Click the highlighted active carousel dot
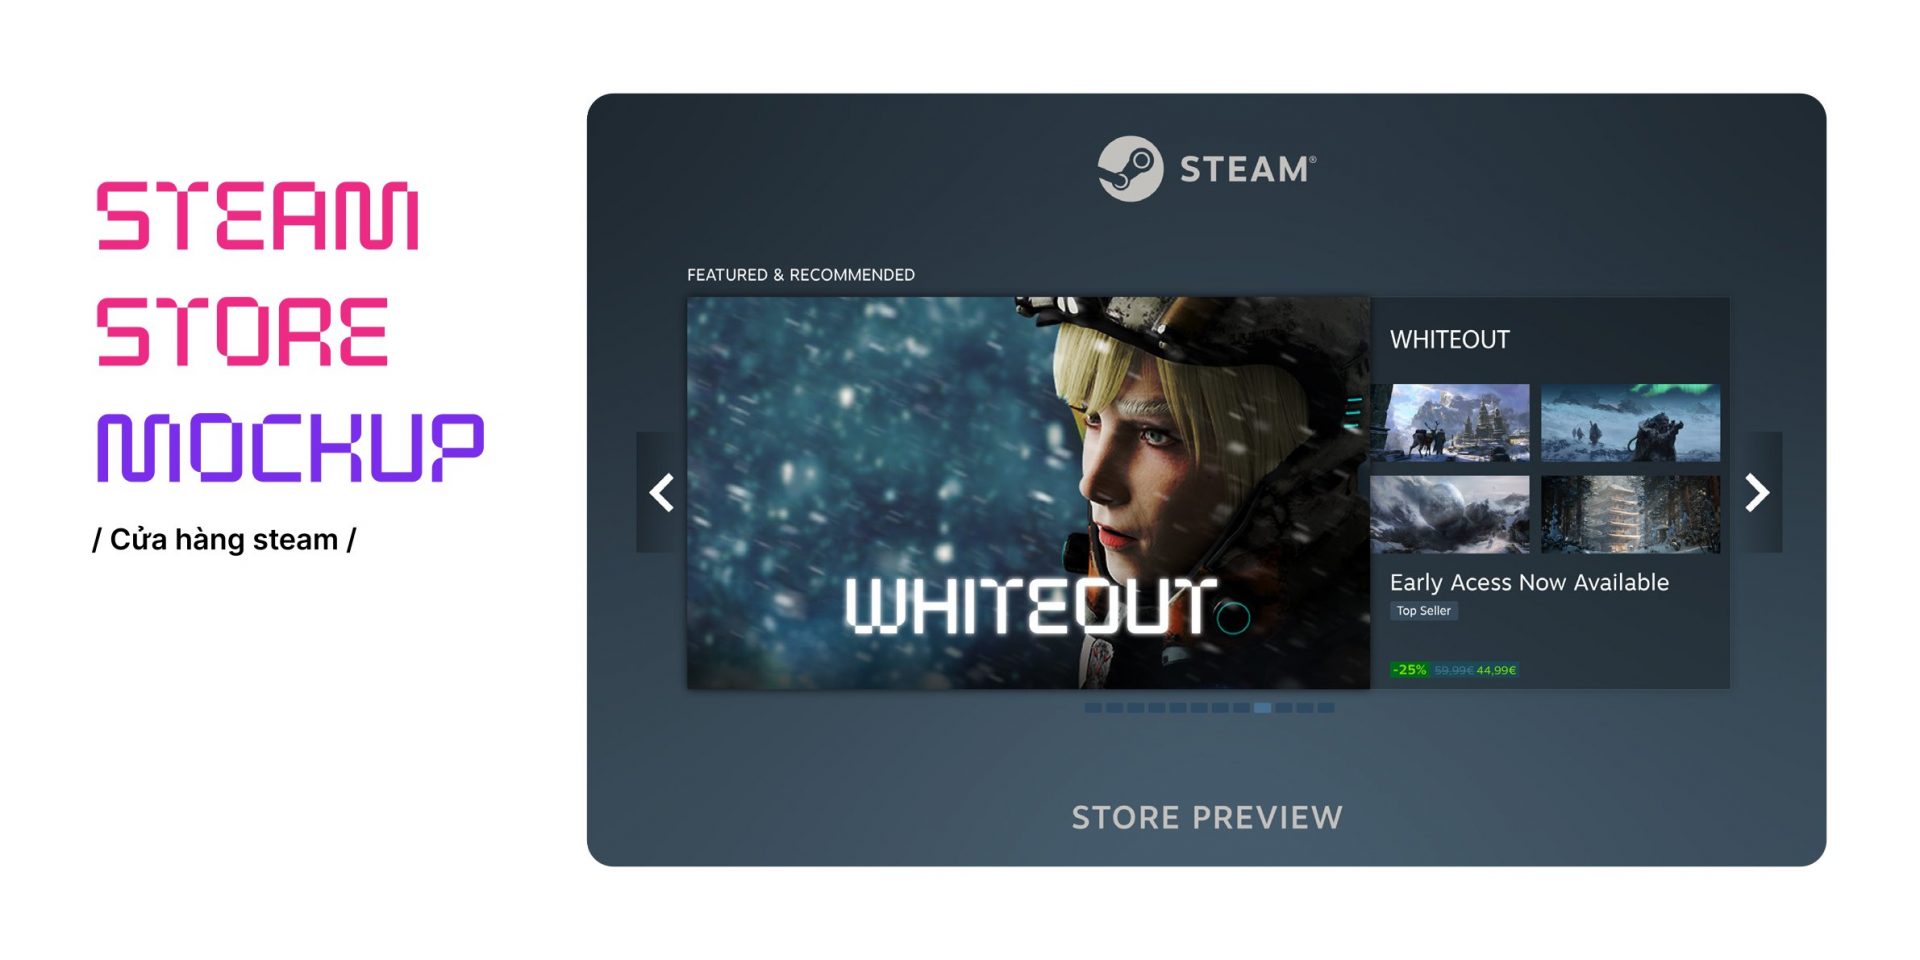This screenshot has width=1920, height=960. (1262, 708)
